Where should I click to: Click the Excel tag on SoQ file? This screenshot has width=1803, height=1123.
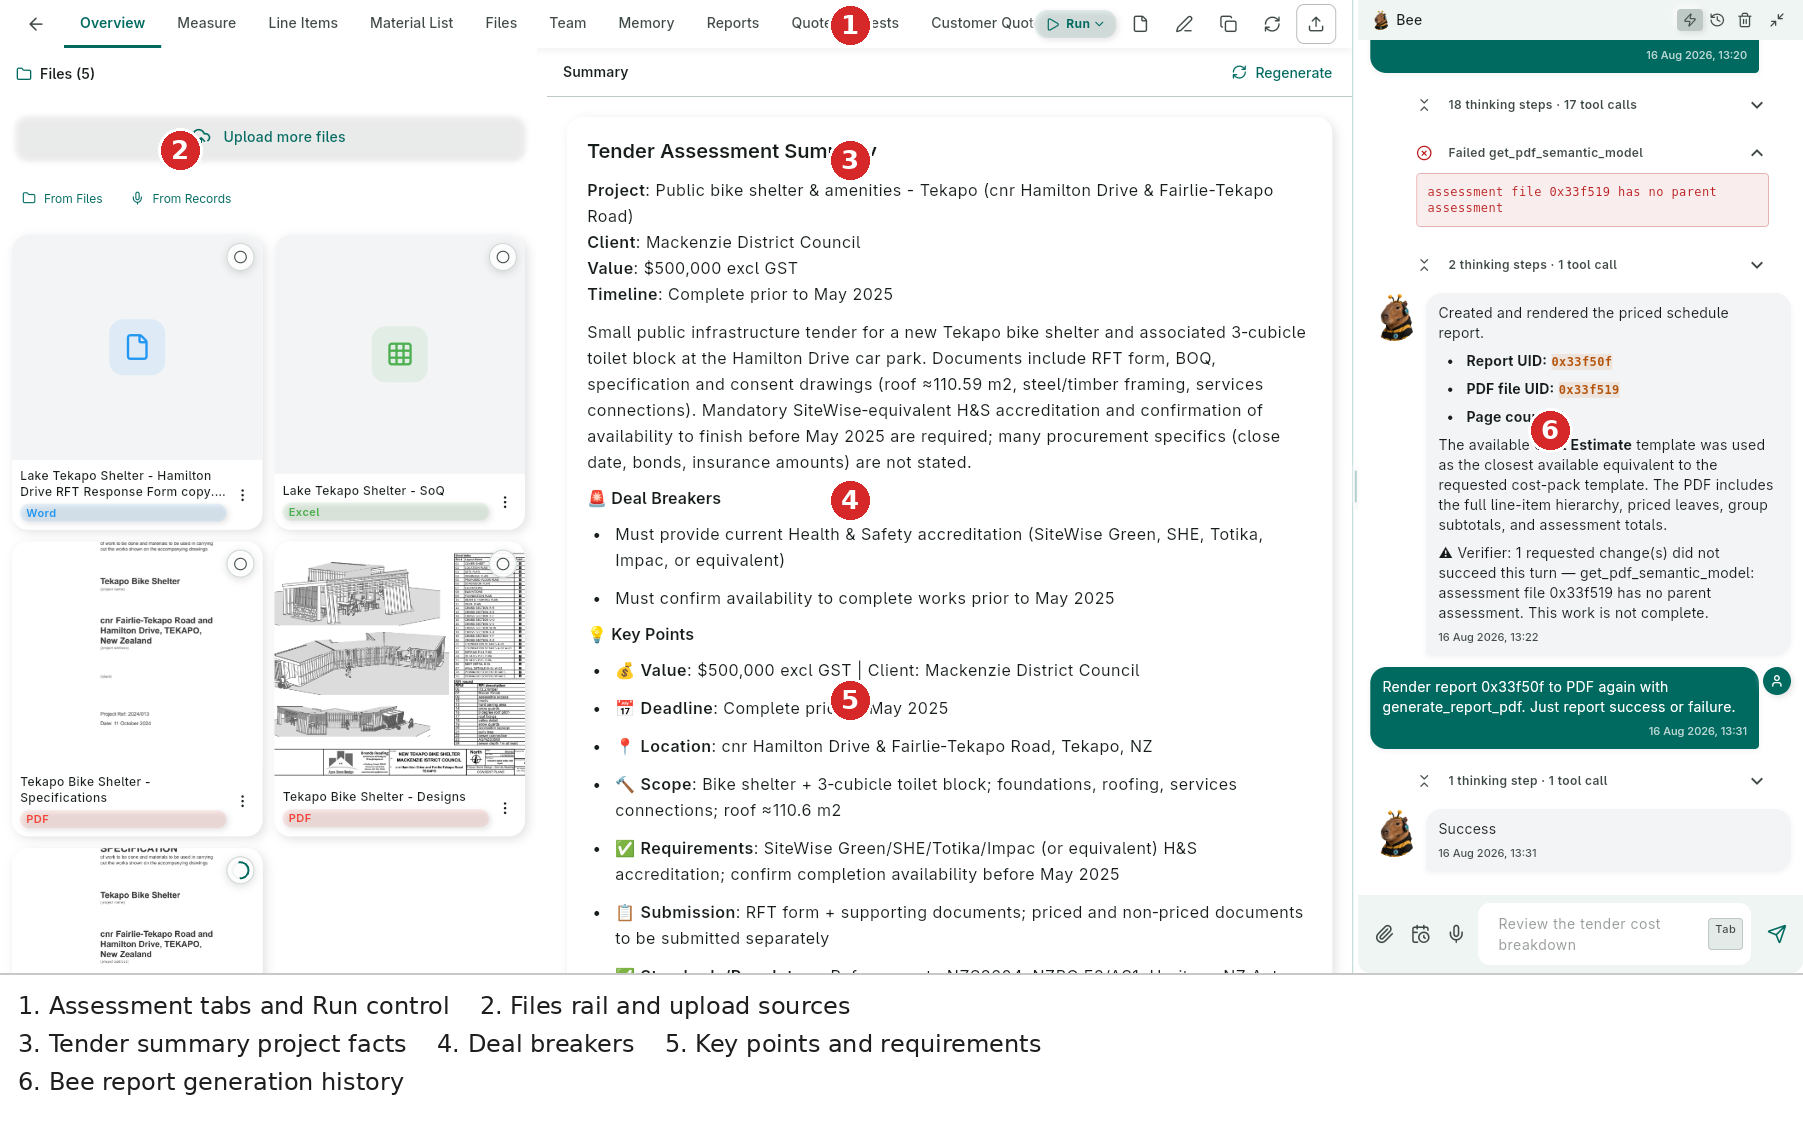tap(386, 512)
